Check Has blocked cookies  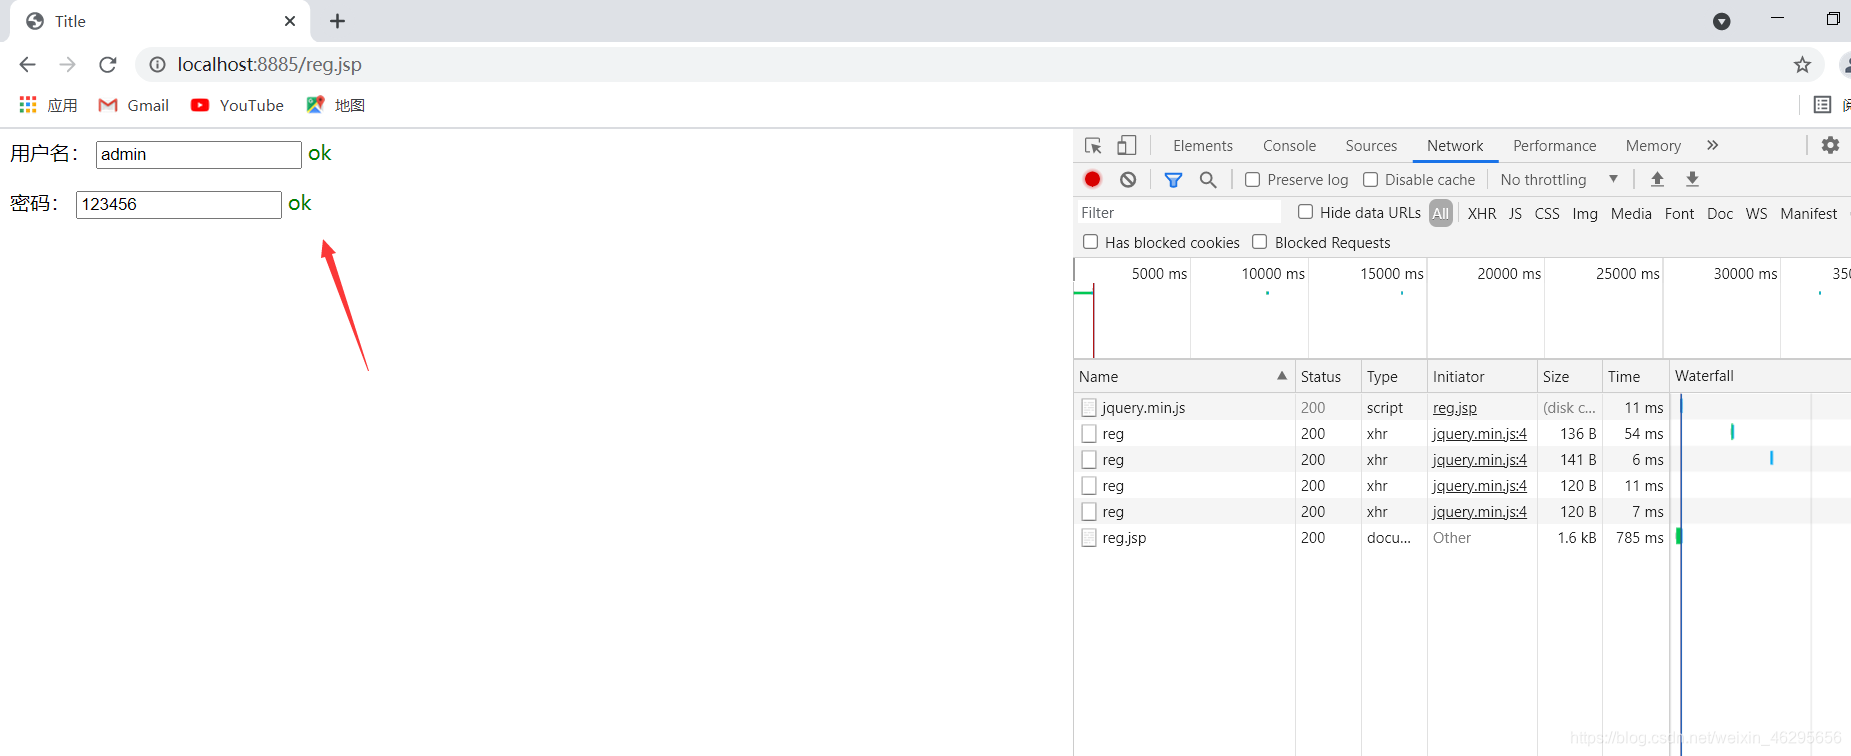1090,242
